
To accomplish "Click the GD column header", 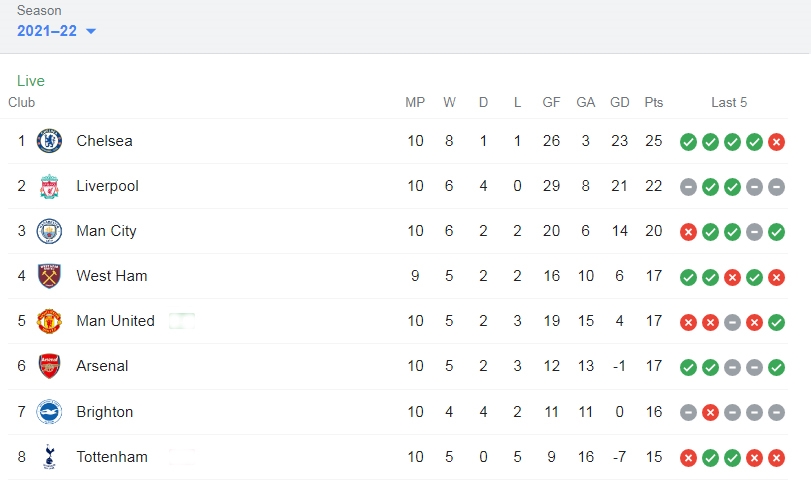I will pyautogui.click(x=620, y=102).
